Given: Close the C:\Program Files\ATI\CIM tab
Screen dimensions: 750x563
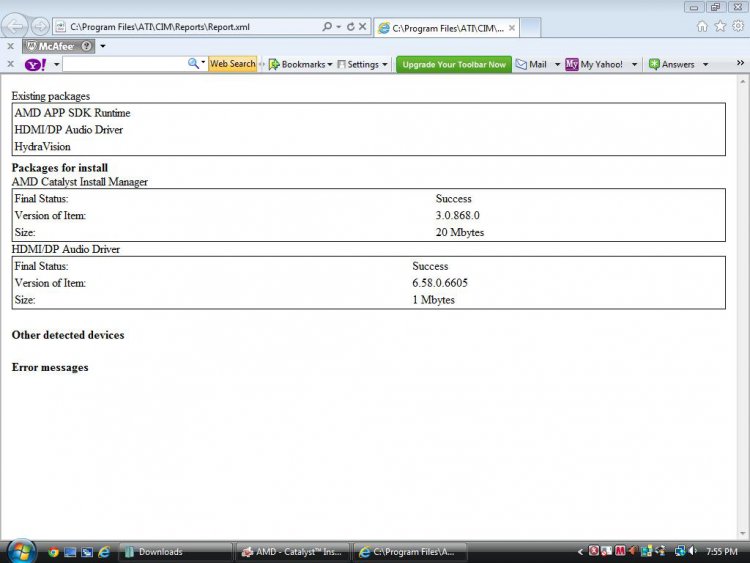Looking at the screenshot, I should [512, 28].
